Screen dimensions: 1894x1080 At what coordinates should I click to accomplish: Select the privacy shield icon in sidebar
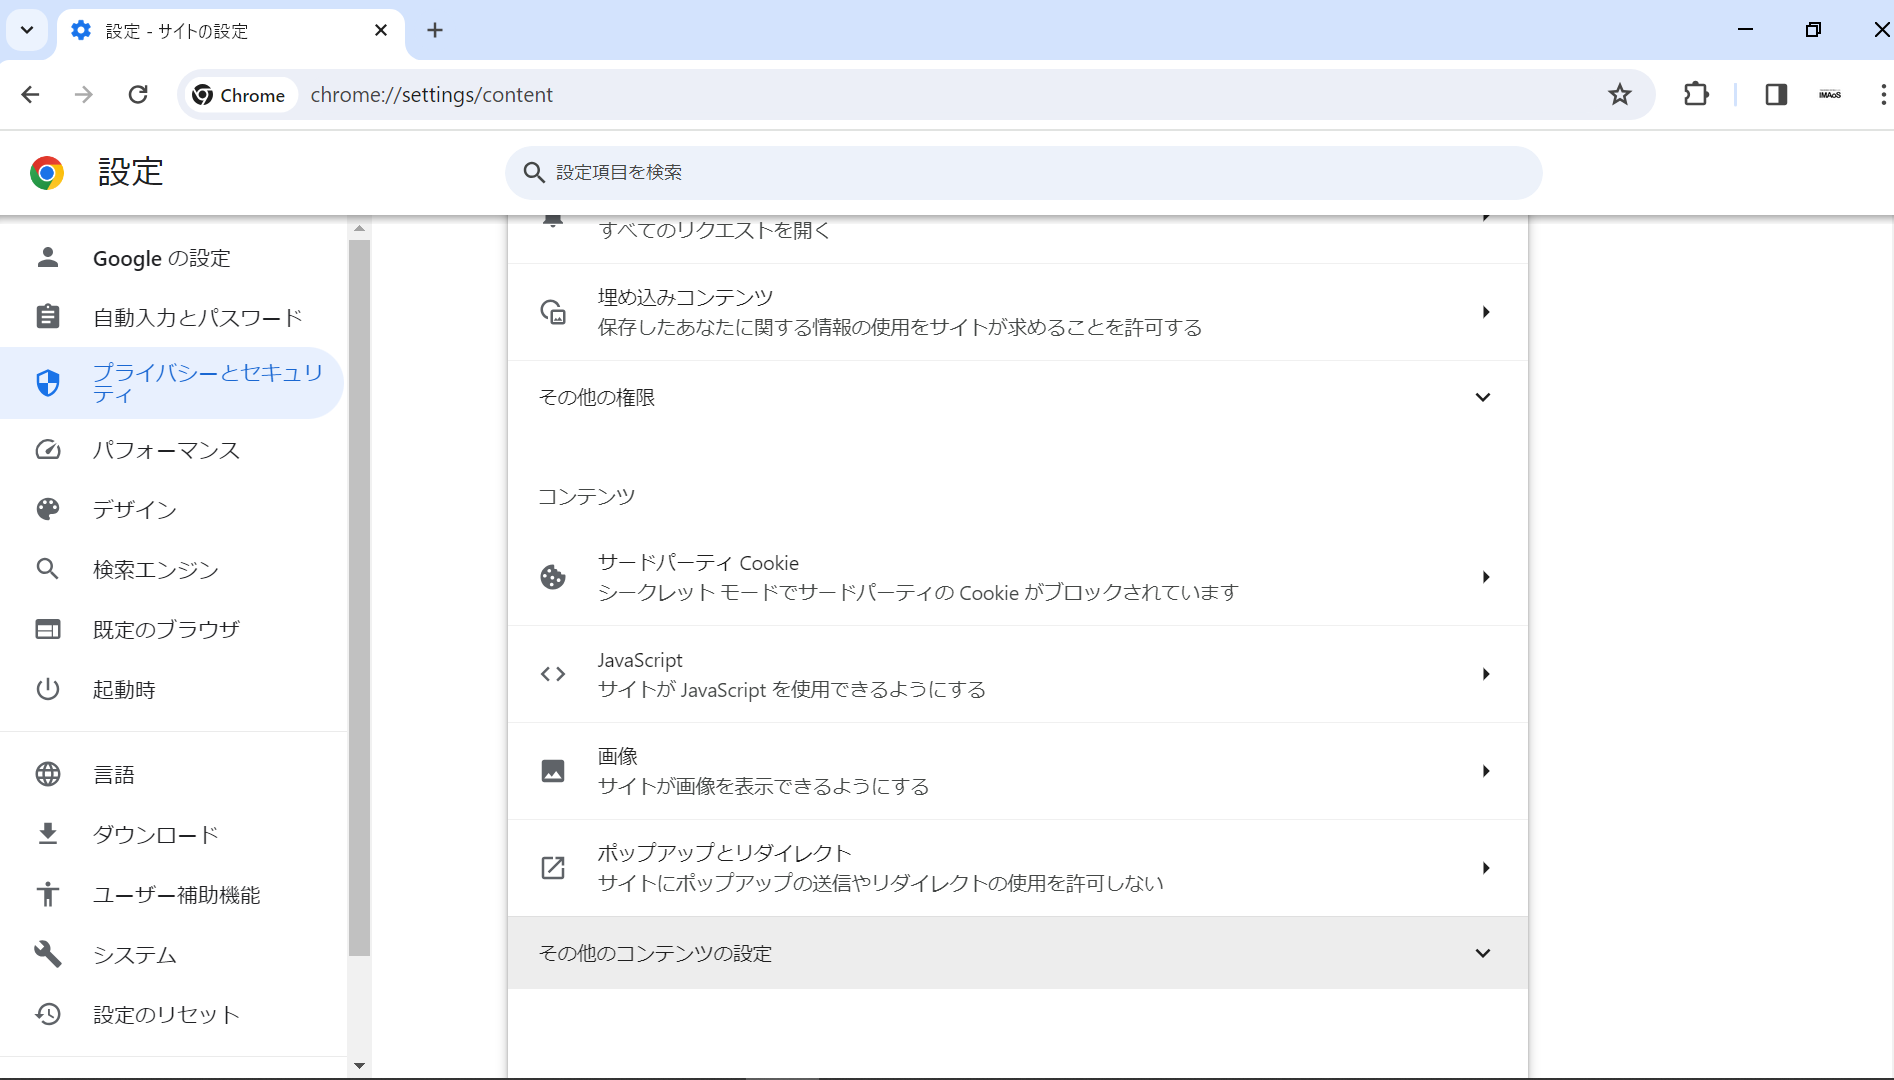point(47,382)
